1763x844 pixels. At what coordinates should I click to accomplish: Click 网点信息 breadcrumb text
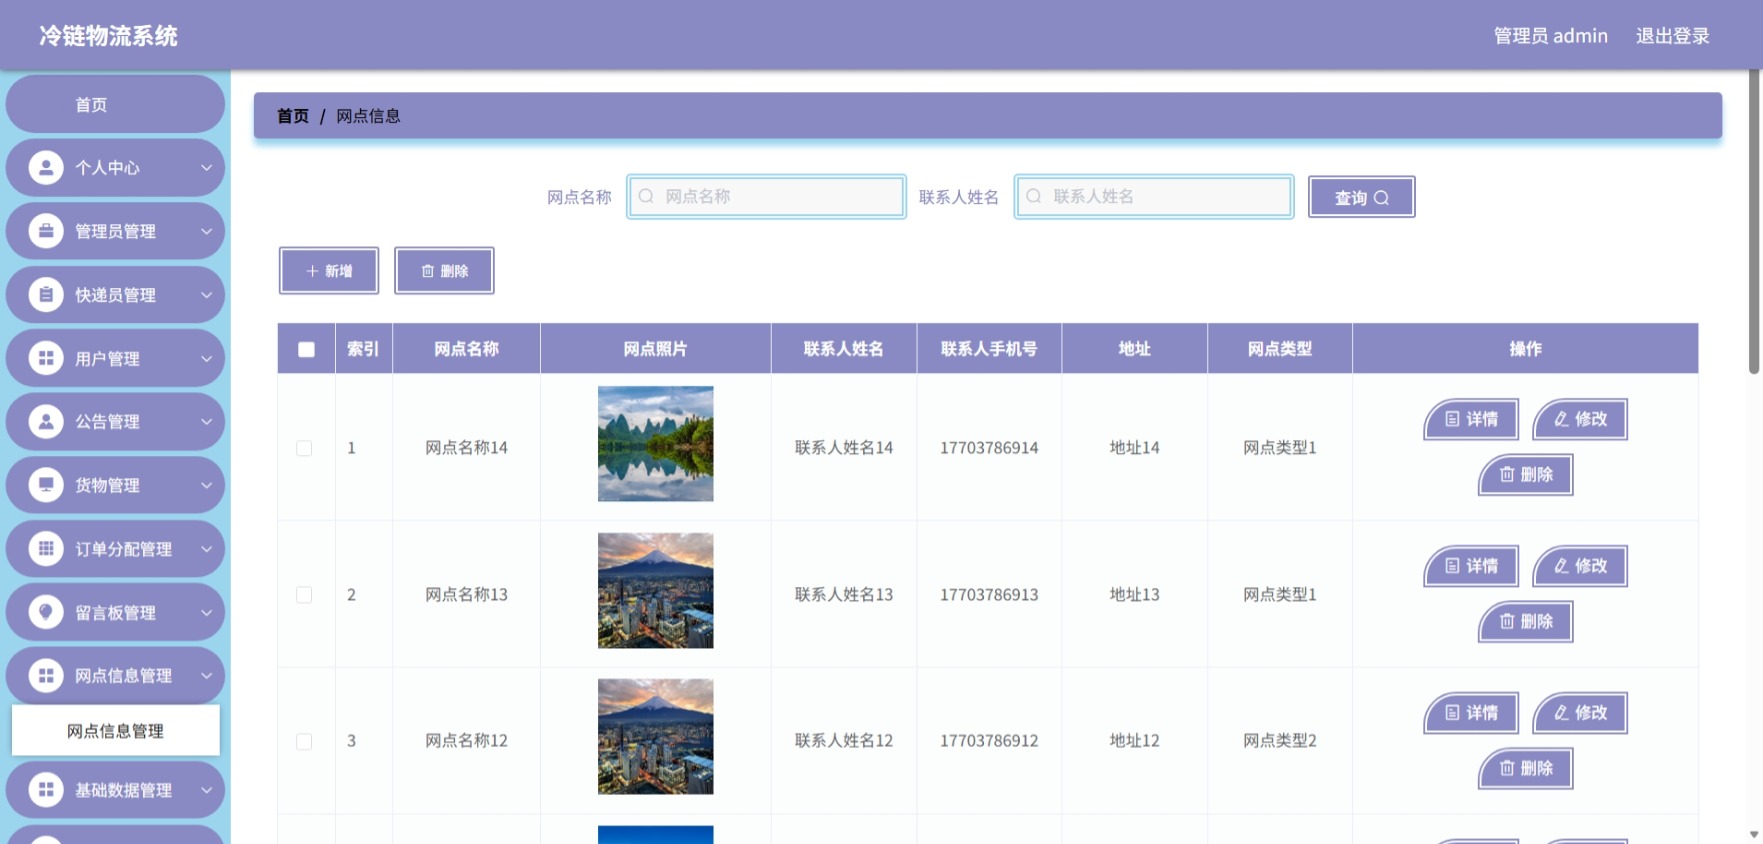coord(368,116)
